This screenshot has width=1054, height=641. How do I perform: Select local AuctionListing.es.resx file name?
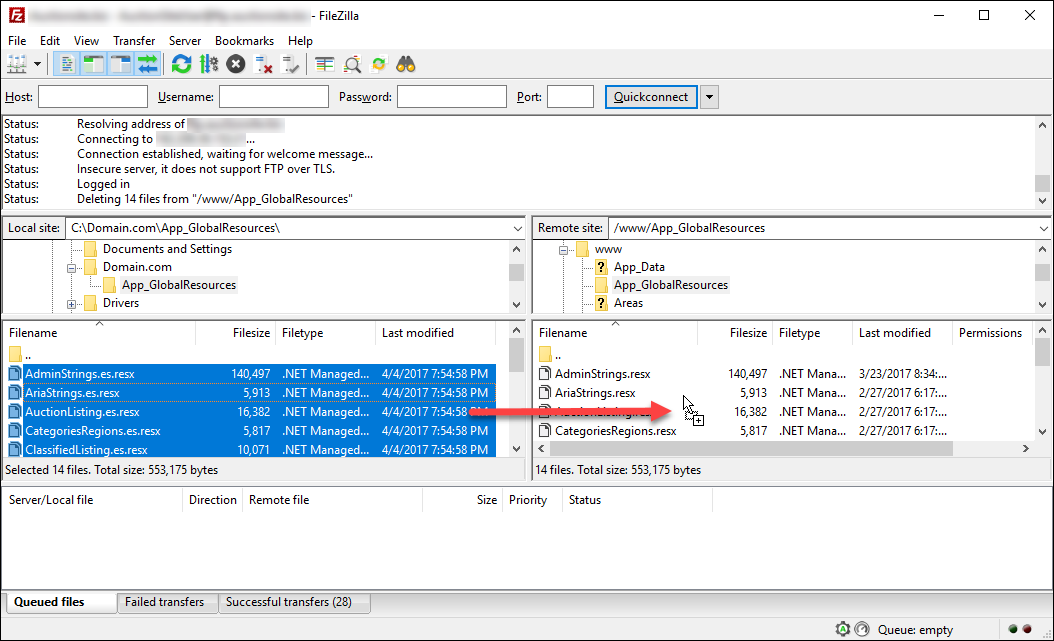(x=82, y=412)
